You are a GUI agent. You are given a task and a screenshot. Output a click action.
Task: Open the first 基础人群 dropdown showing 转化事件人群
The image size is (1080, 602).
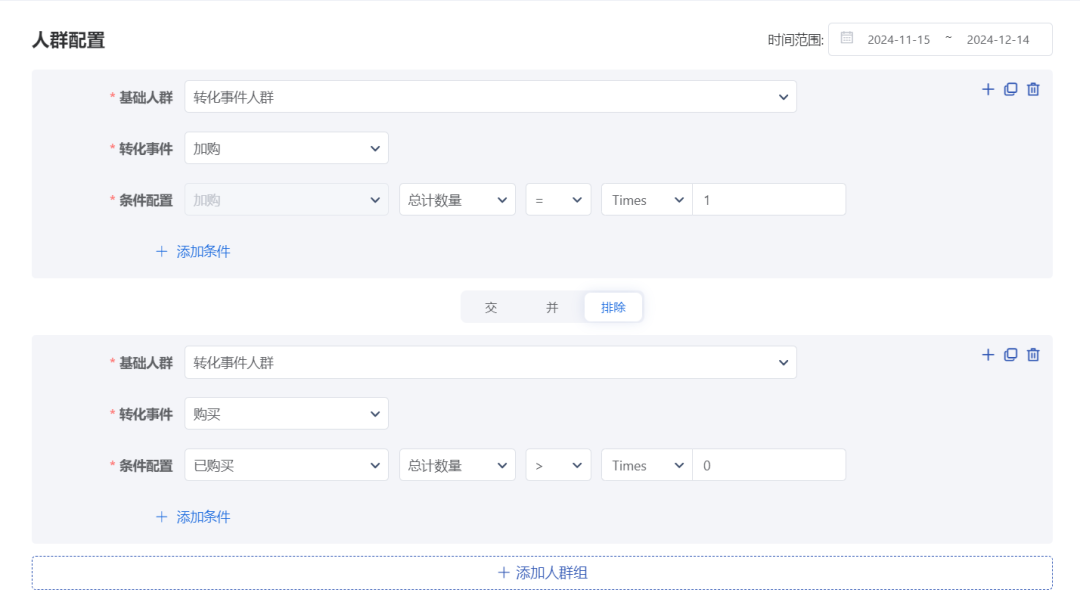click(490, 96)
